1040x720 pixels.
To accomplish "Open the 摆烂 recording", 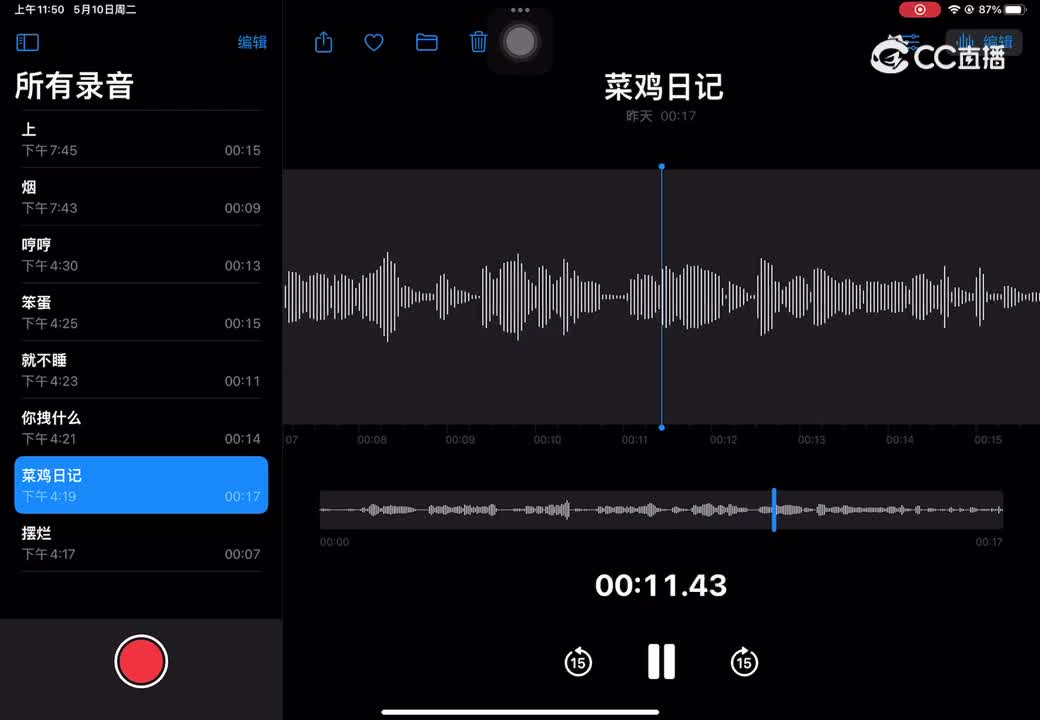I will coord(141,543).
